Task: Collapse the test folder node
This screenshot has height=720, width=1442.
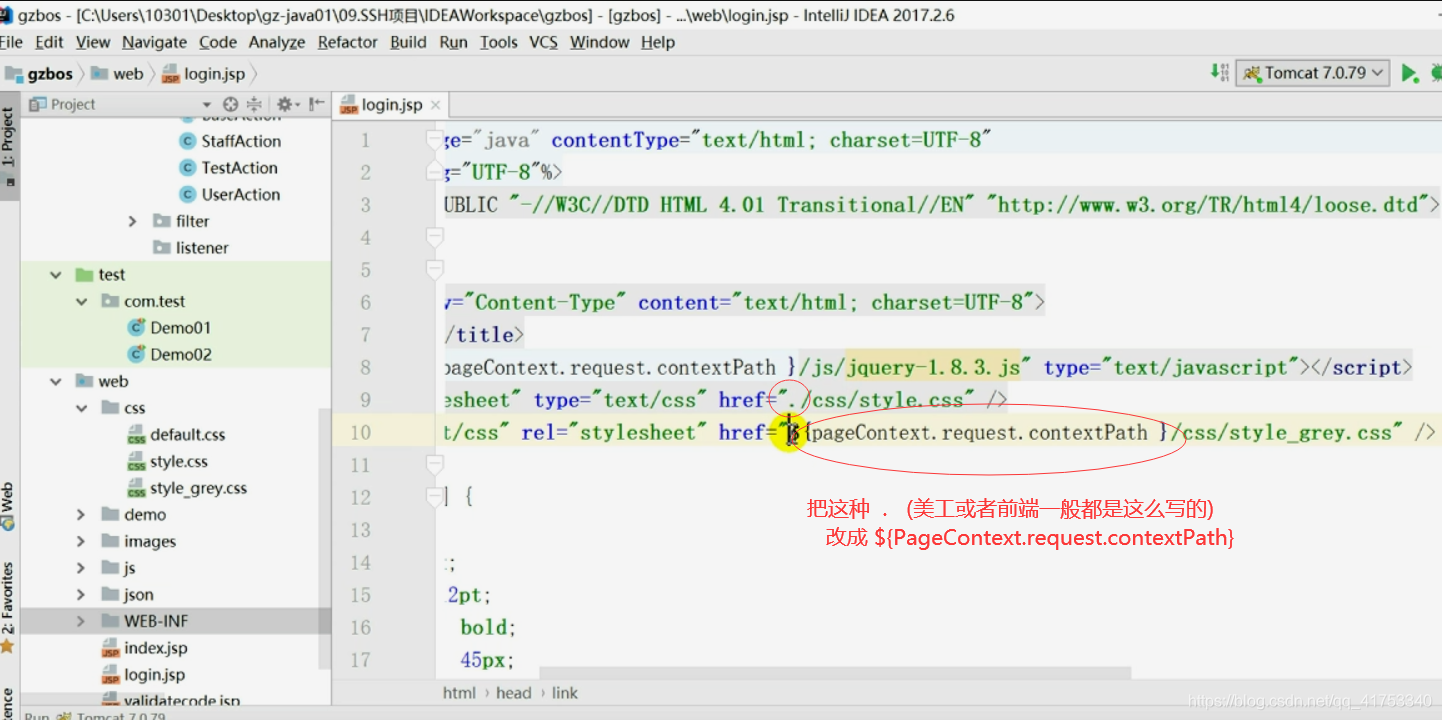Action: click(x=56, y=274)
